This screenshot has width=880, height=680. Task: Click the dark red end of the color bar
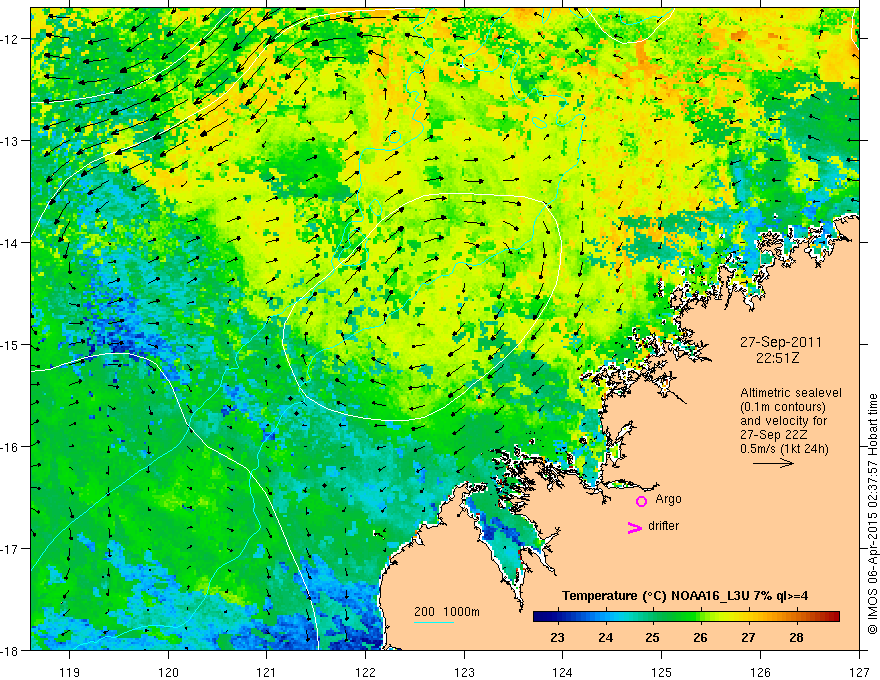point(834,617)
